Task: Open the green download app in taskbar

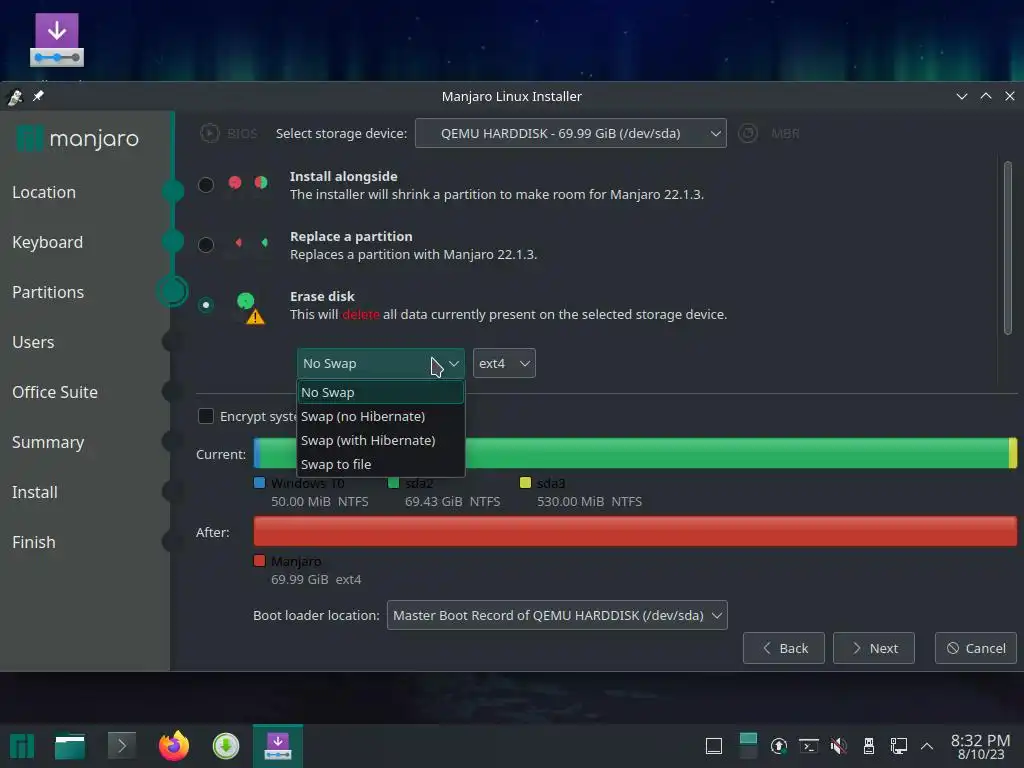Action: coord(226,746)
